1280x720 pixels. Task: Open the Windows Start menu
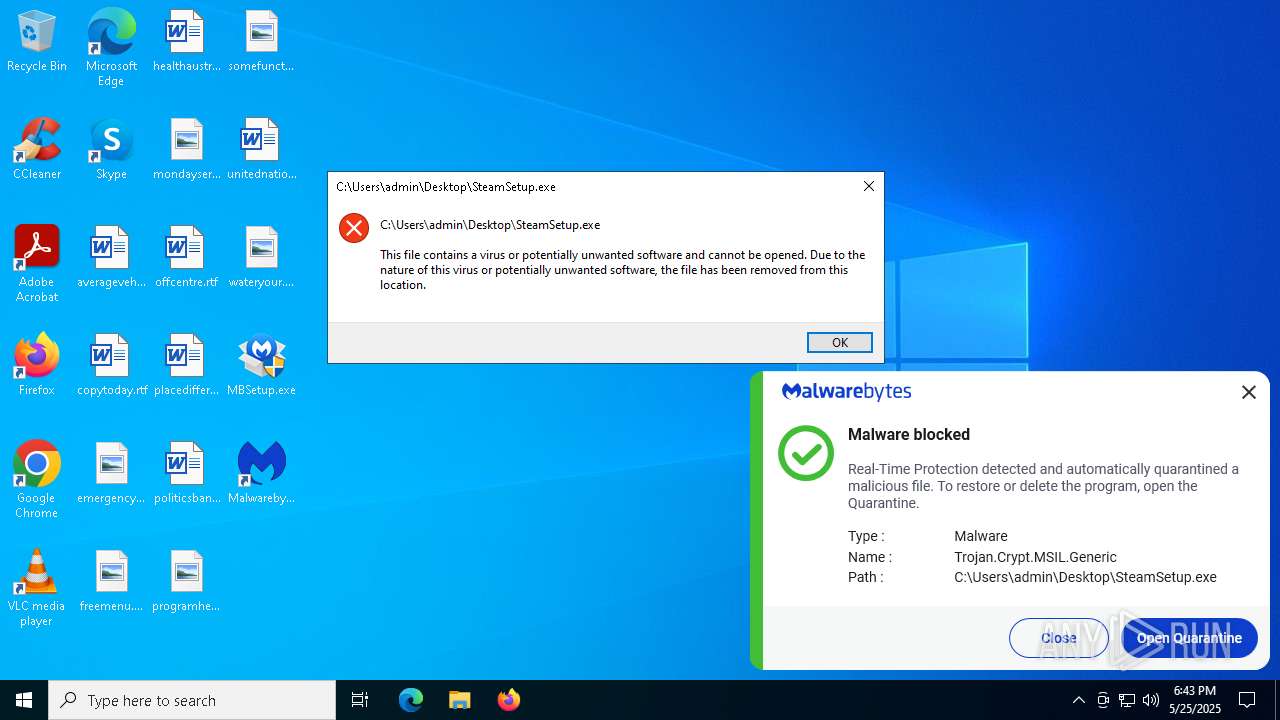point(24,700)
